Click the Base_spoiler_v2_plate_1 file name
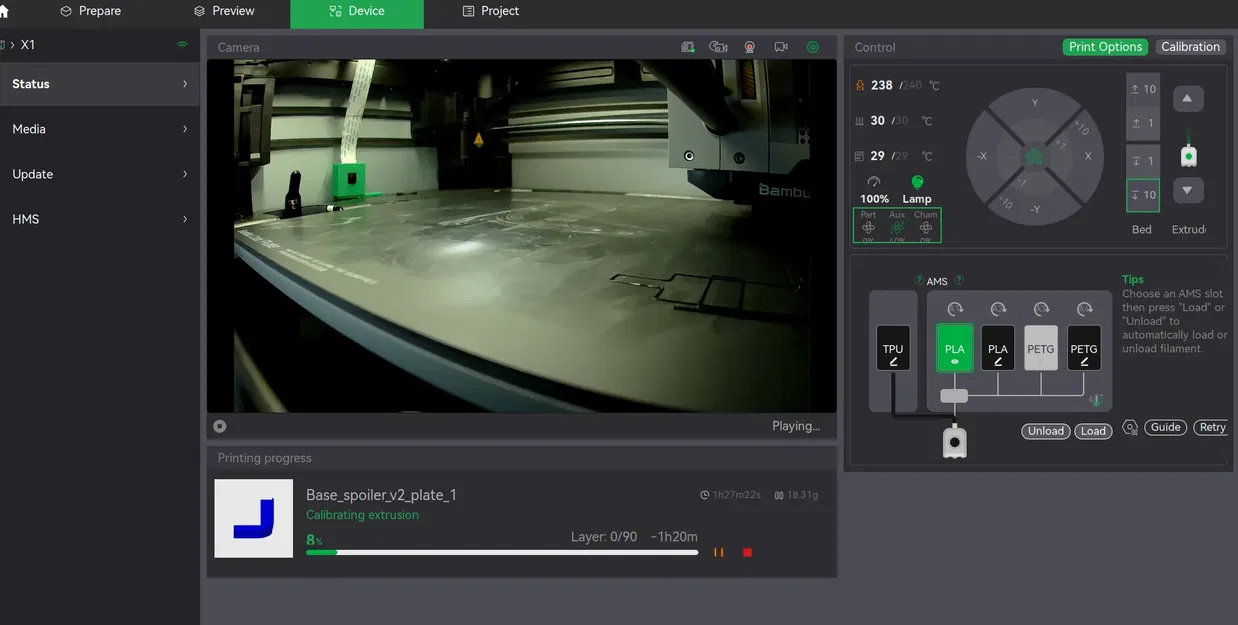 [x=381, y=495]
